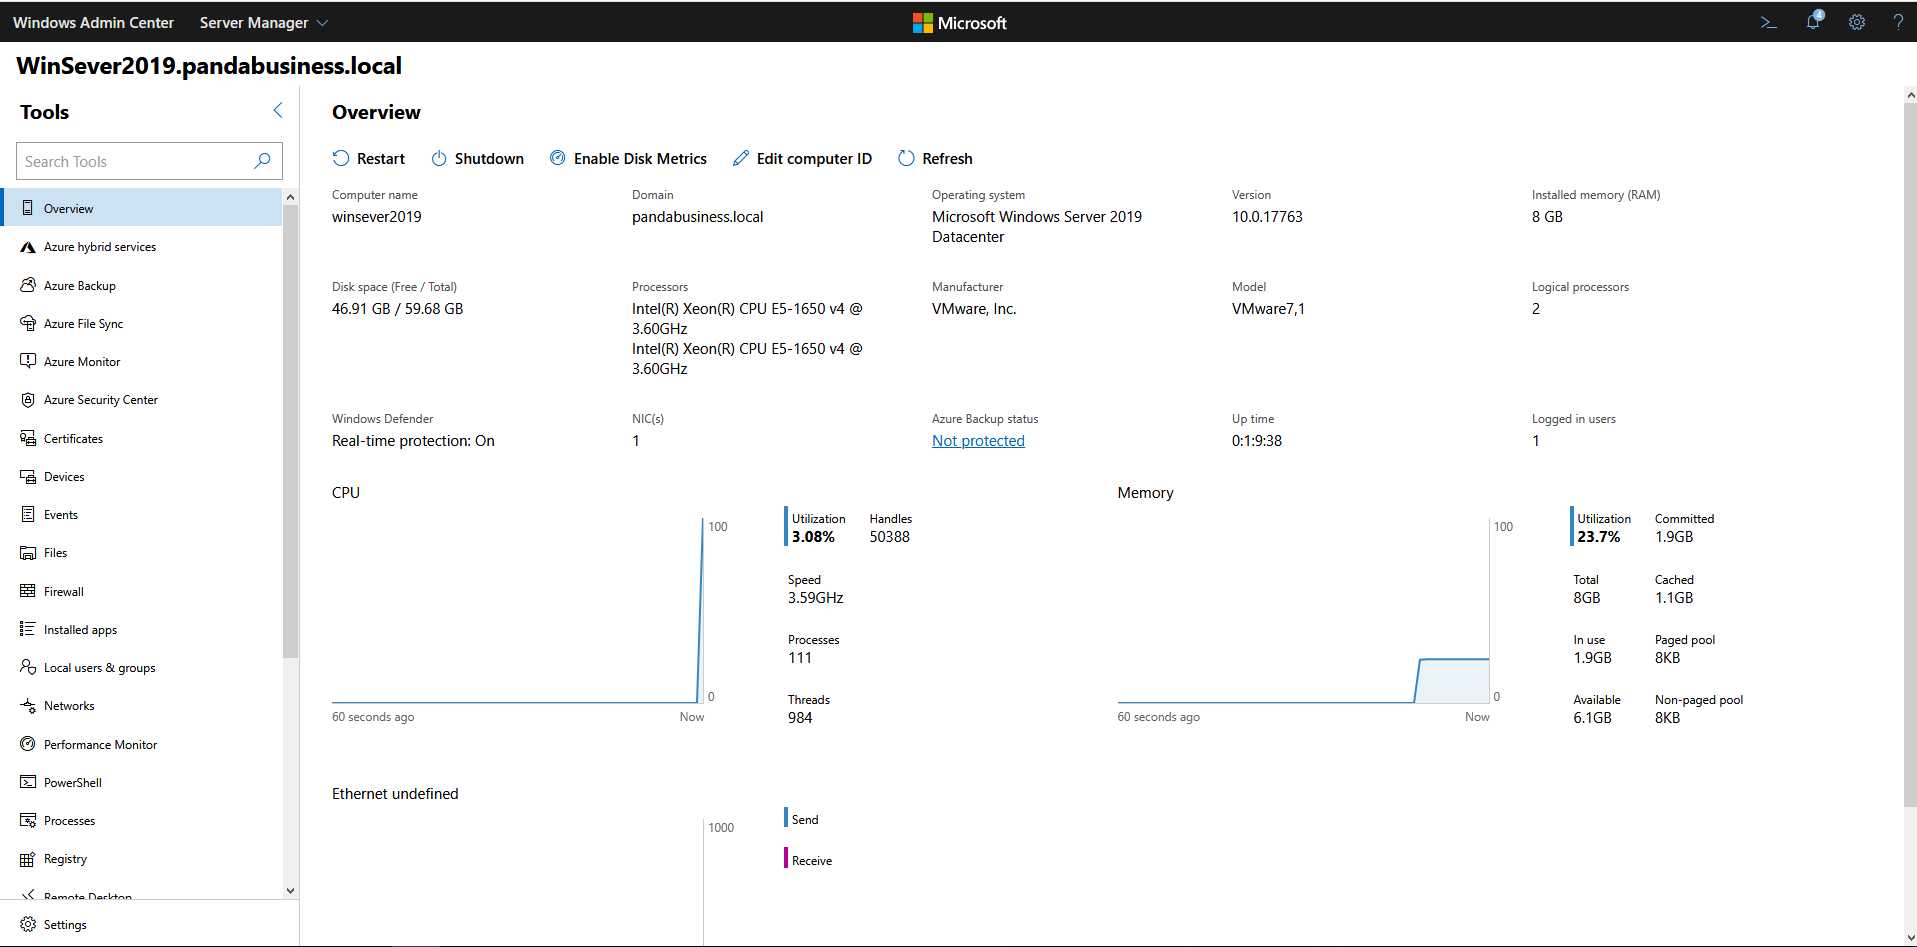Open the settings gear in top bar
1917x947 pixels.
point(1857,22)
